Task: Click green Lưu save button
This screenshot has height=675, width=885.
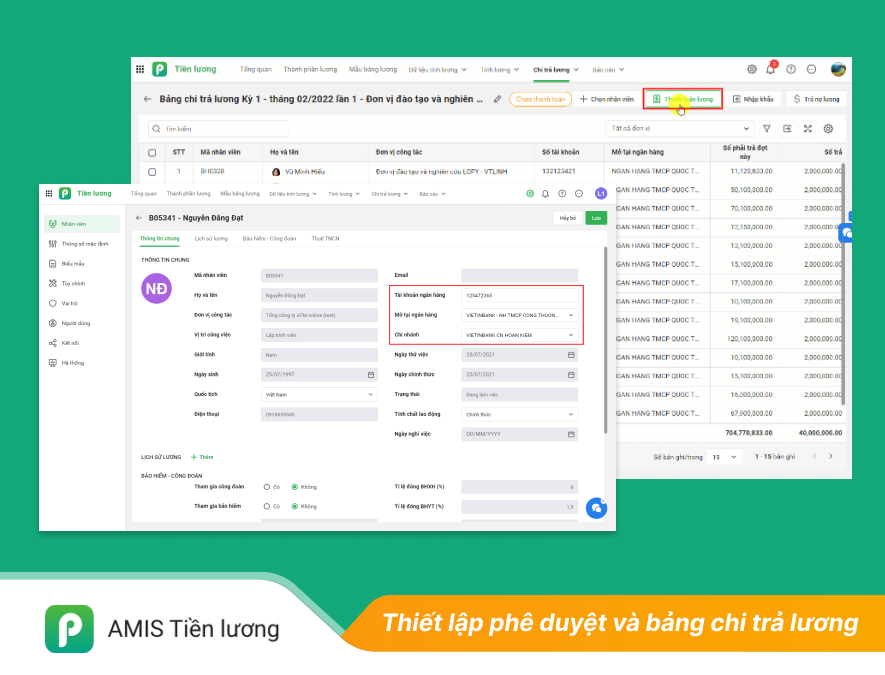Action: [596, 218]
